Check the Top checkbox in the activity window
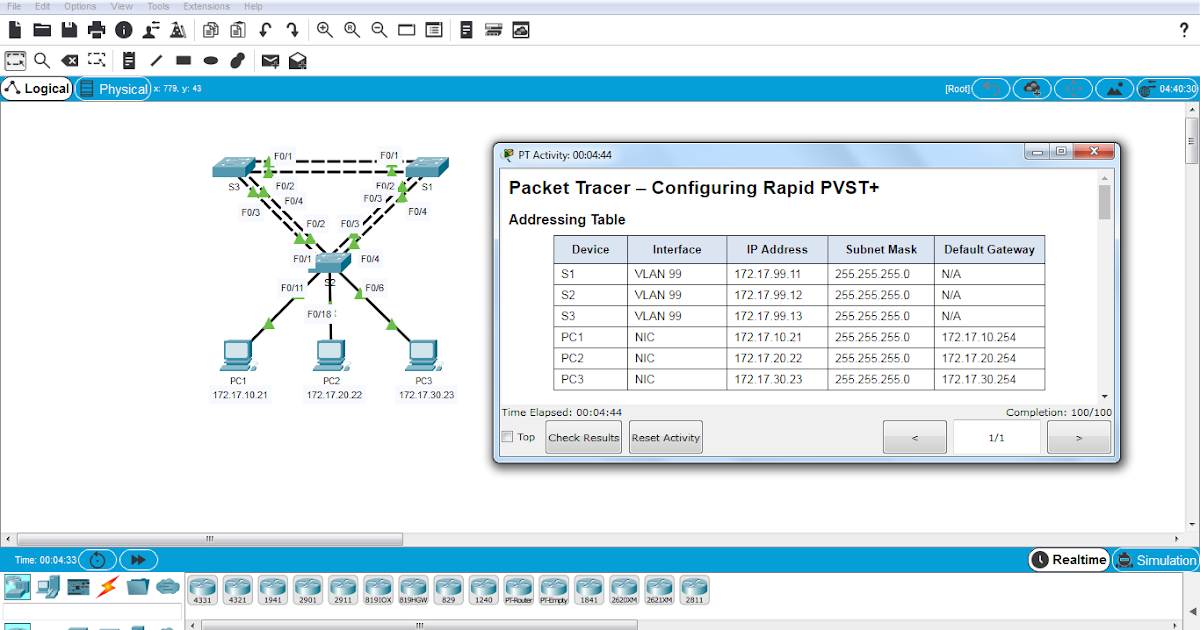Screen dimensions: 1200x630 508,437
